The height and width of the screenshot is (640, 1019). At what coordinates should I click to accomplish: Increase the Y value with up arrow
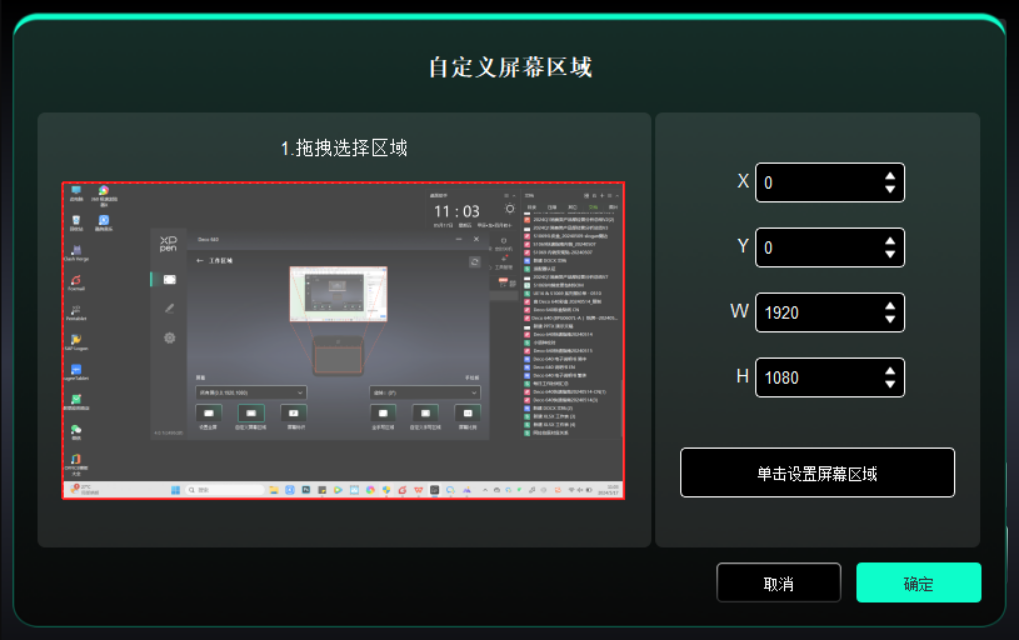[890, 241]
